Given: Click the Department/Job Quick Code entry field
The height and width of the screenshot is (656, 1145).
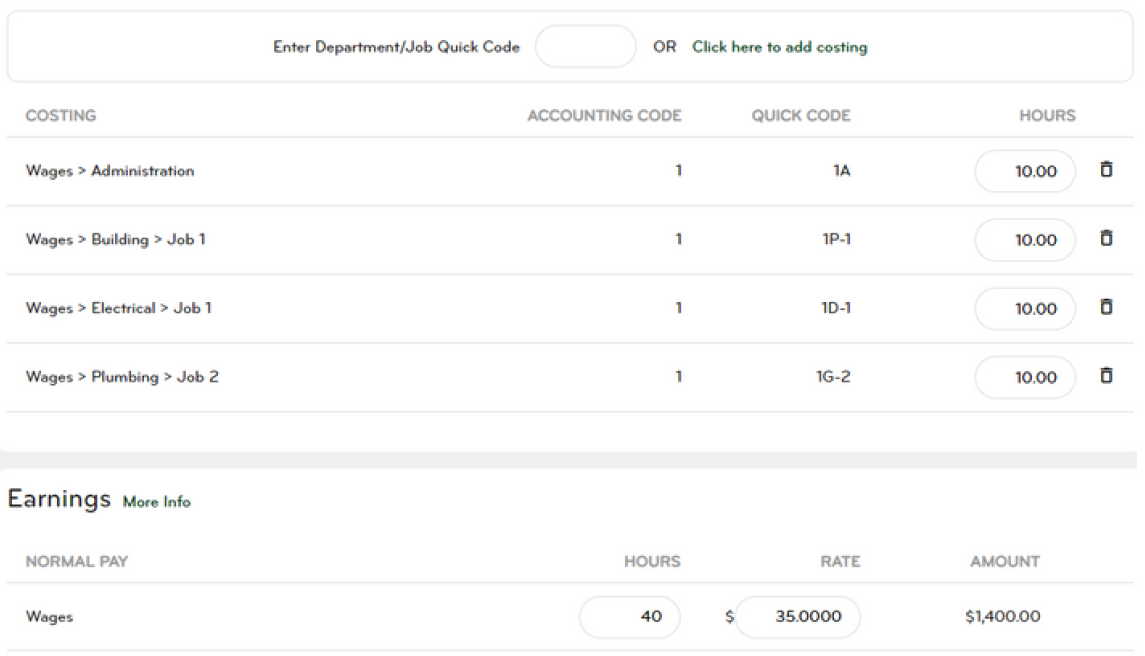Looking at the screenshot, I should [x=585, y=46].
